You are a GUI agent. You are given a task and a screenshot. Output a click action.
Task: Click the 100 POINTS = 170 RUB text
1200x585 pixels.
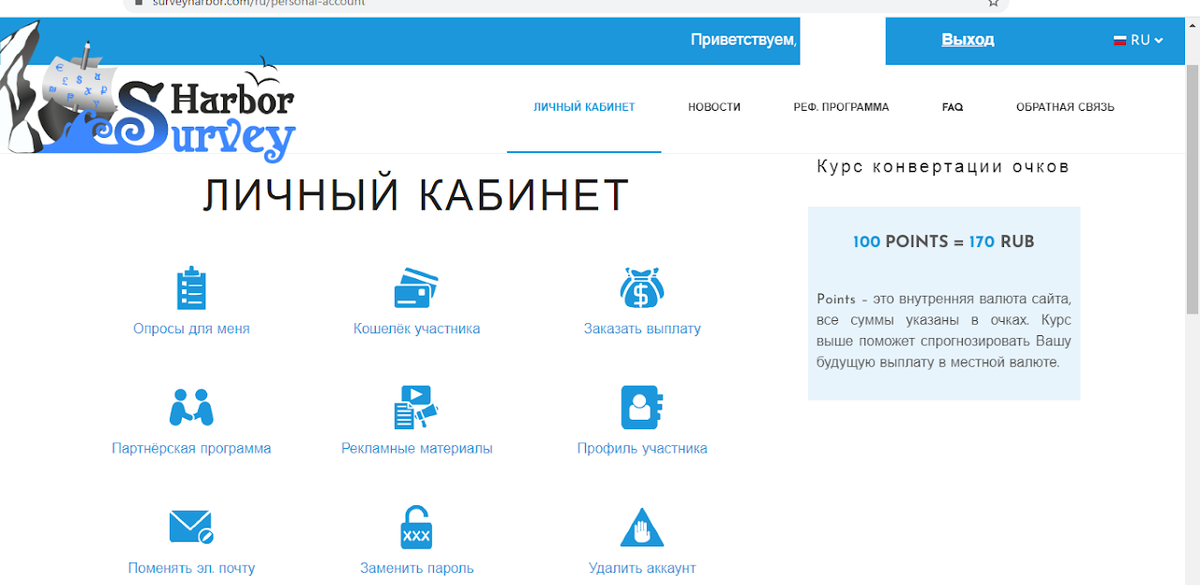point(944,242)
